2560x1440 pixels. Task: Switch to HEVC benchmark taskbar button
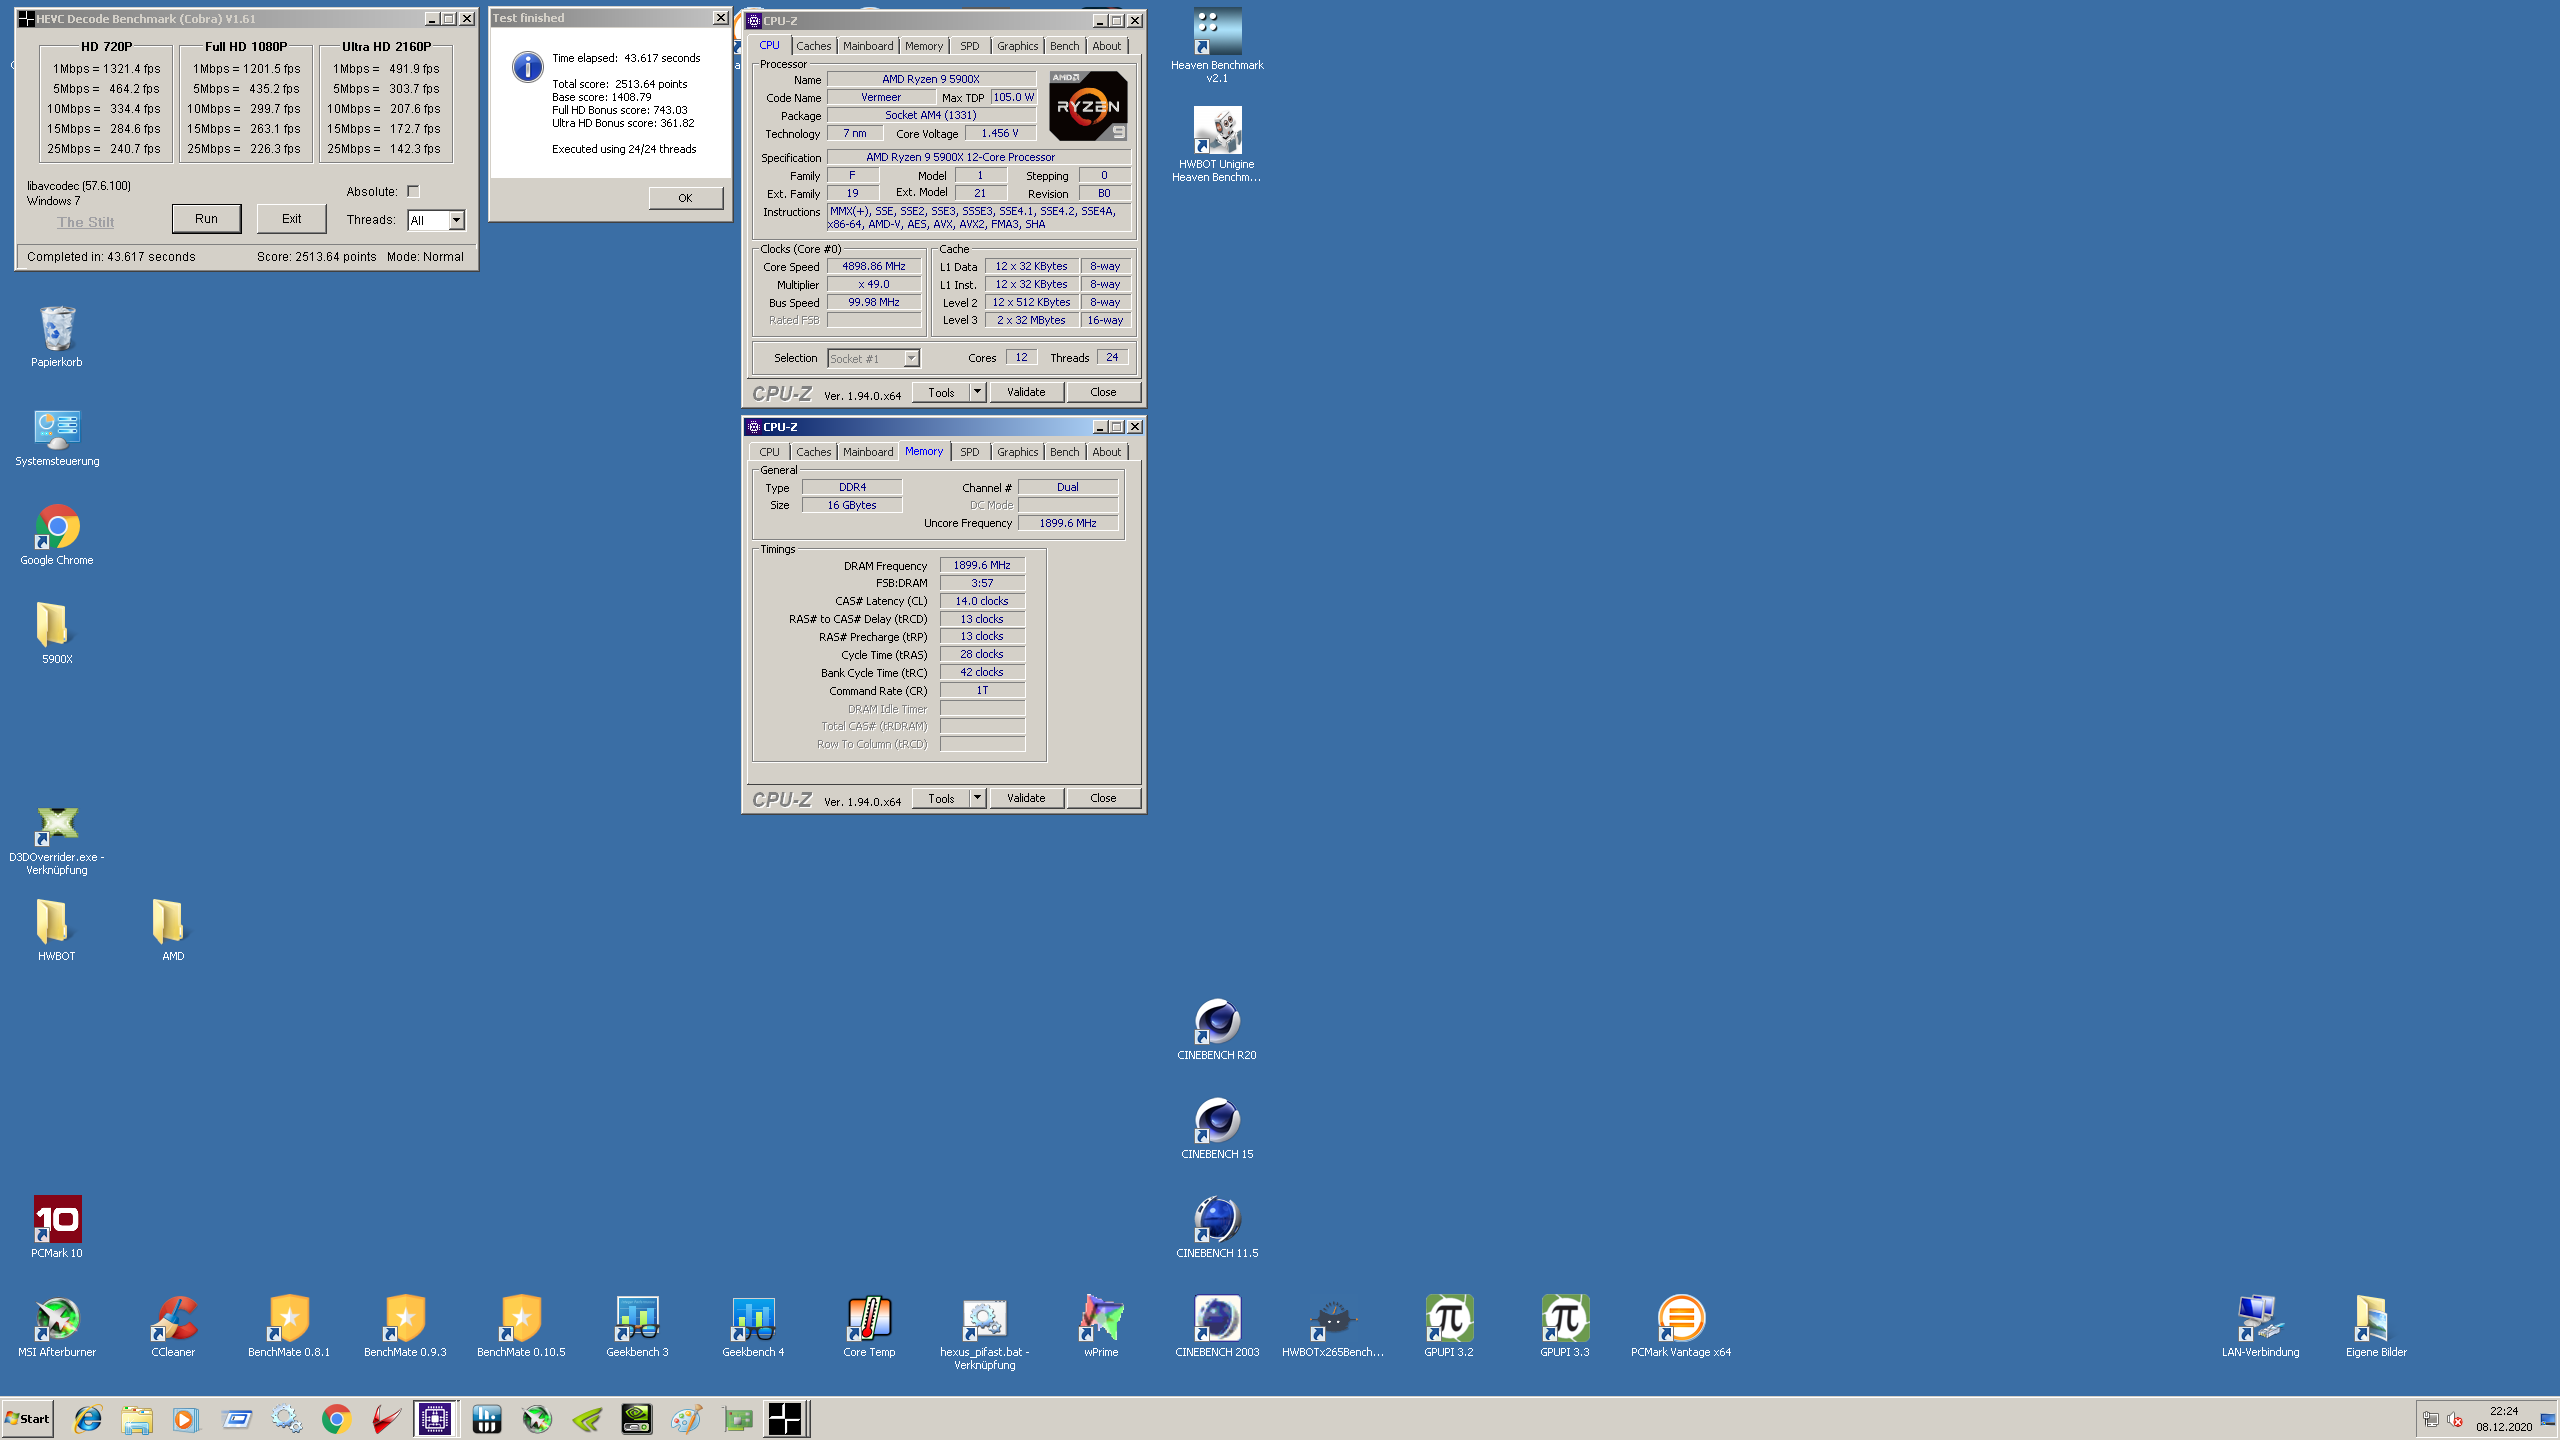(x=786, y=1419)
